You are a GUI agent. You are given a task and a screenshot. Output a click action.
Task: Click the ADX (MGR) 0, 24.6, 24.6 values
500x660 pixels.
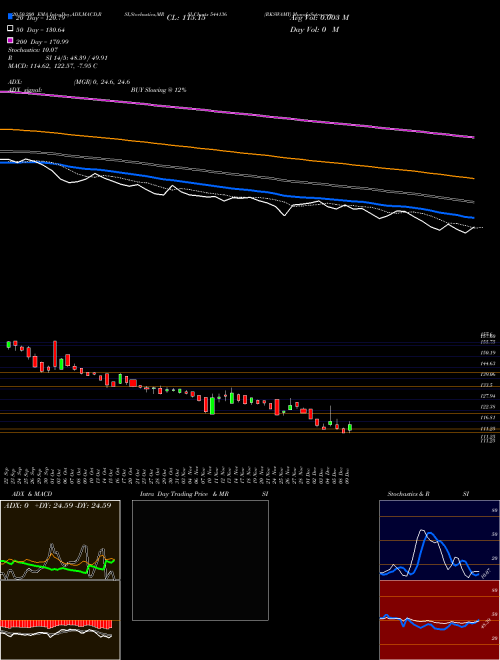[x=101, y=82]
